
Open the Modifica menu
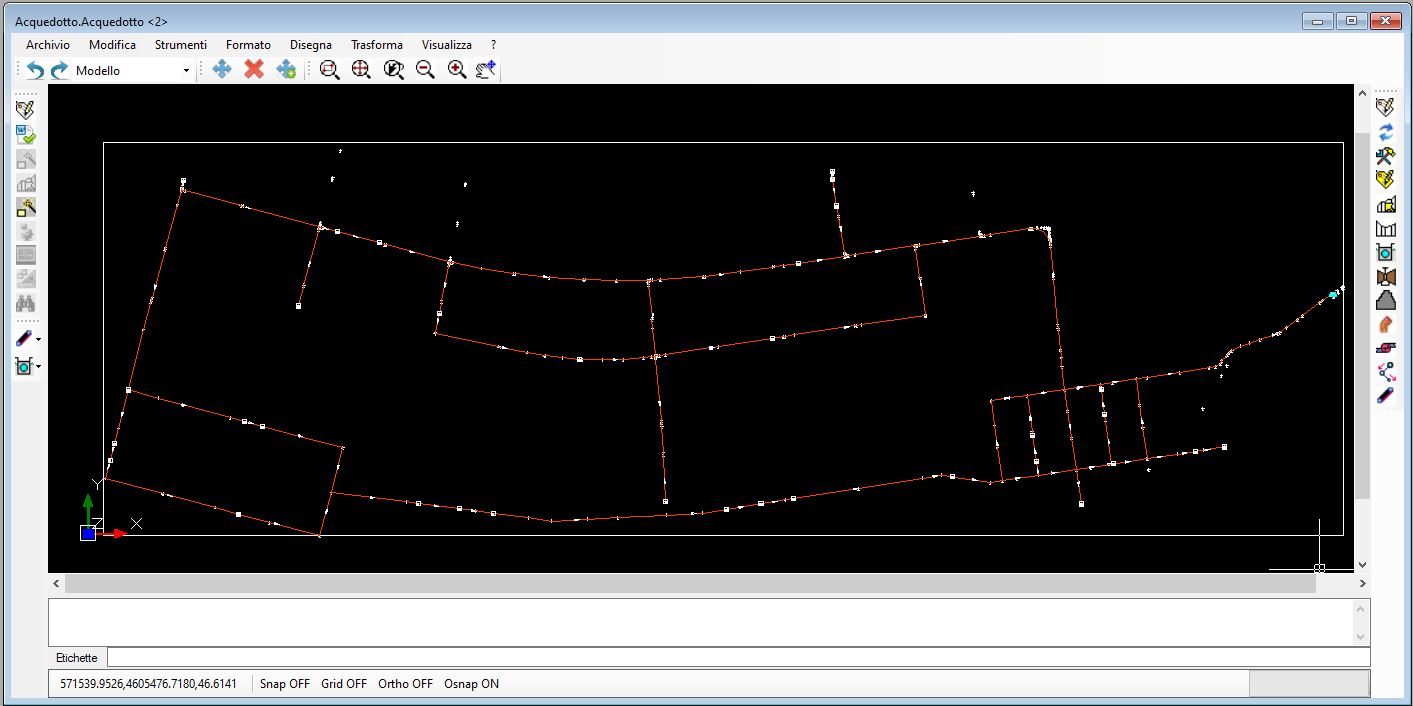coord(112,45)
